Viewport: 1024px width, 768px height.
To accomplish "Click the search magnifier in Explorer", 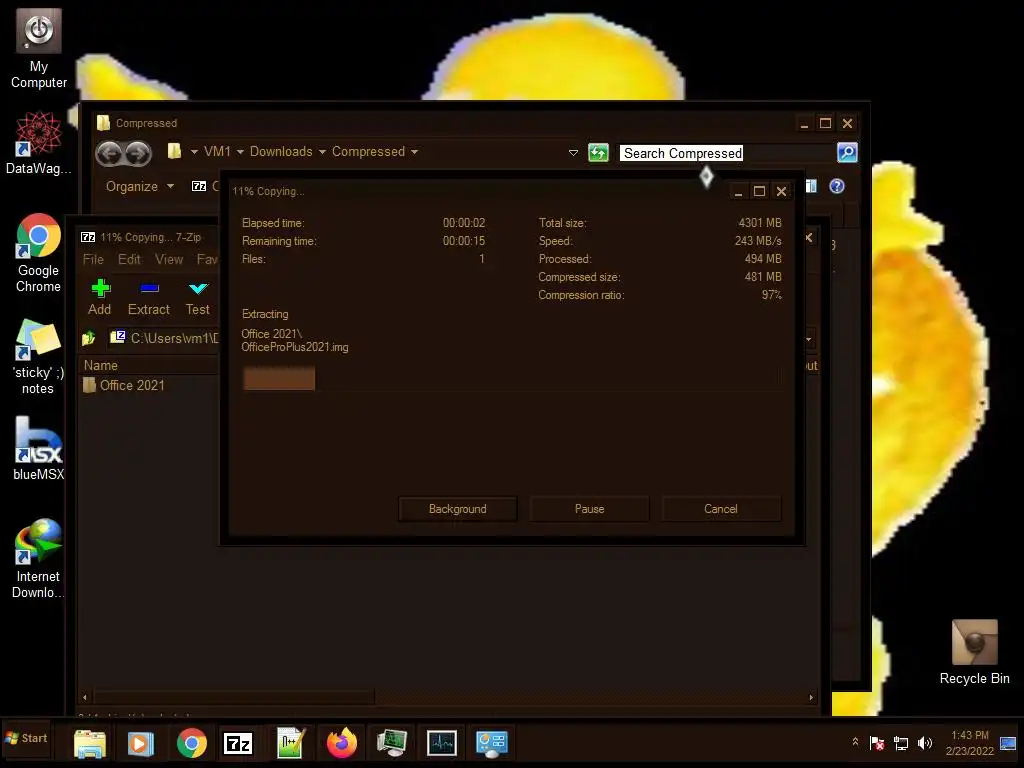I will pos(847,153).
